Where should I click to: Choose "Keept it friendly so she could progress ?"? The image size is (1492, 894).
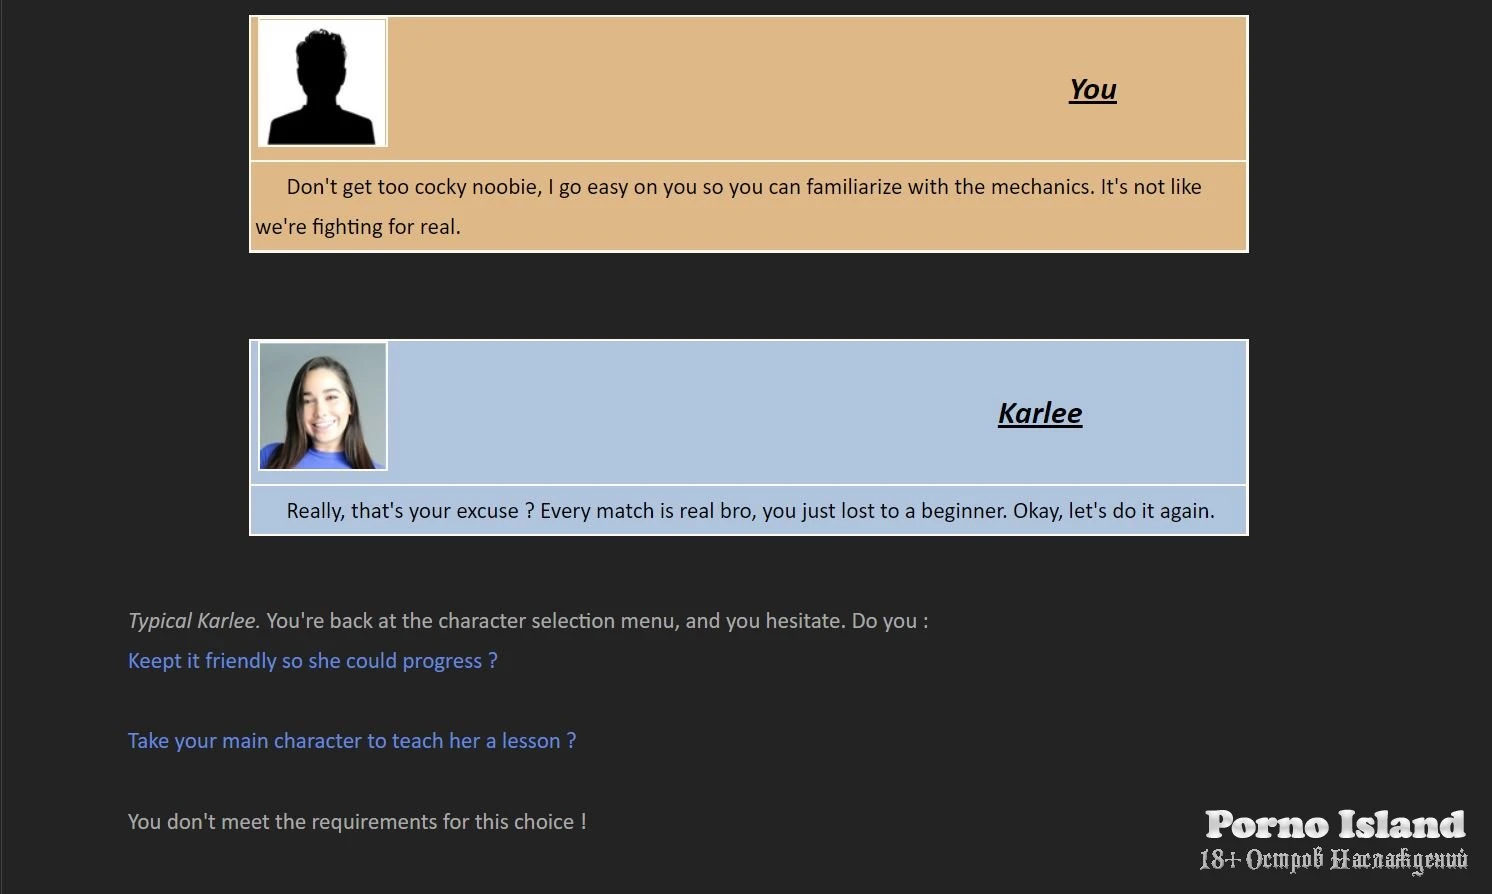[x=312, y=661]
